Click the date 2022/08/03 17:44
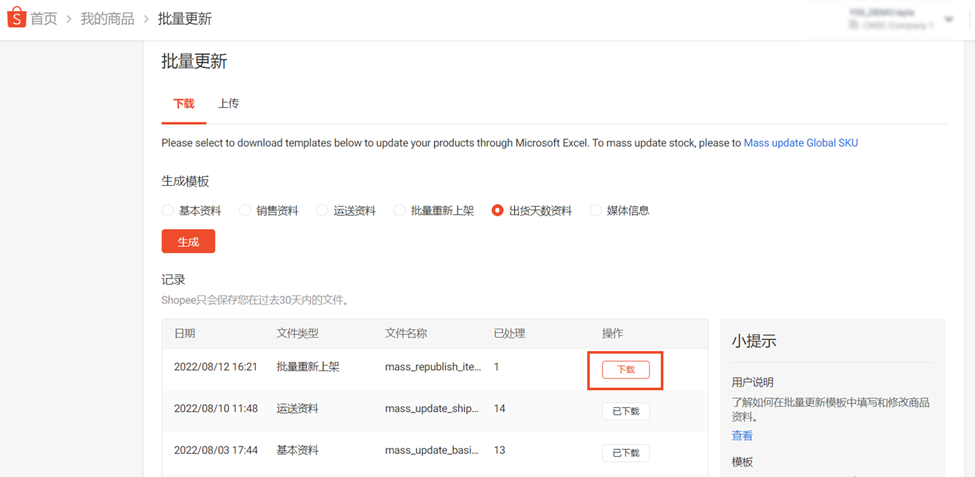 coord(216,450)
